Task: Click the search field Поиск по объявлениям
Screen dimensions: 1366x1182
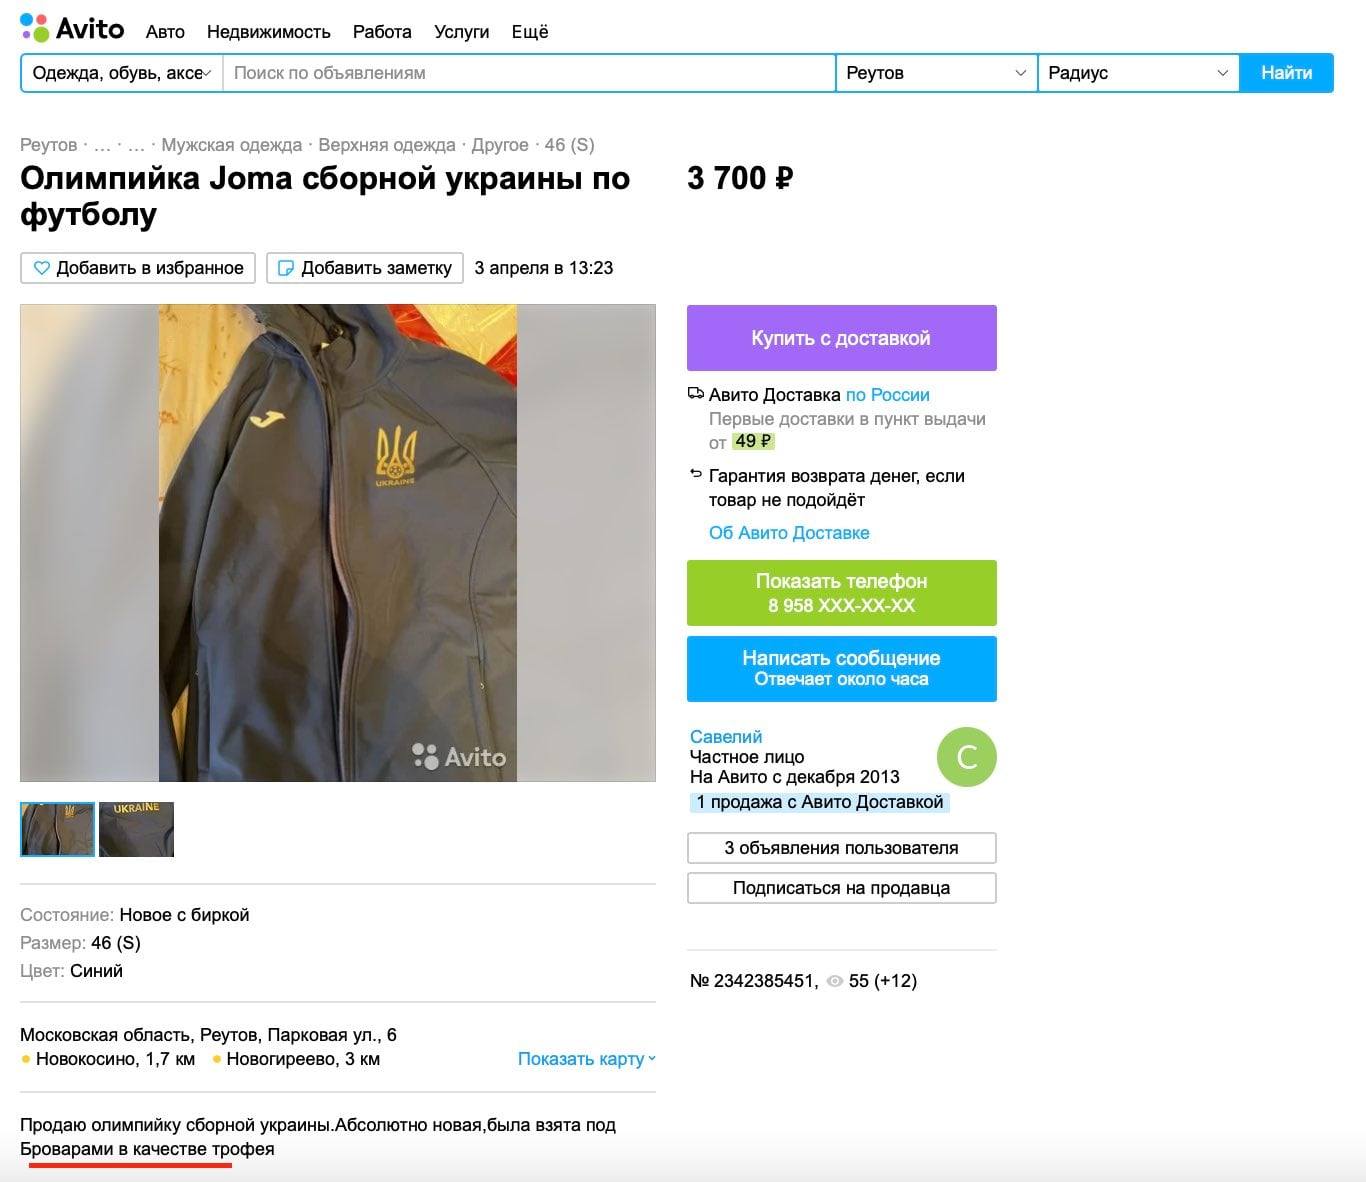Action: [x=529, y=73]
